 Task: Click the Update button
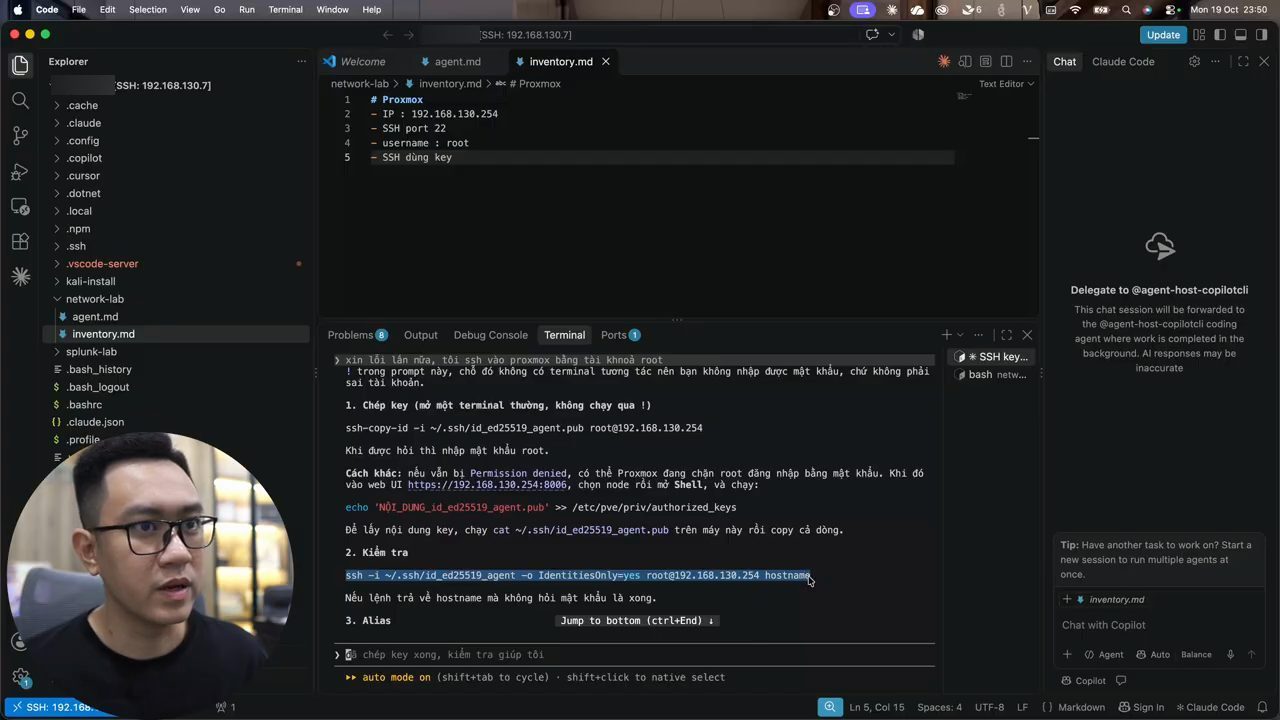point(1163,35)
